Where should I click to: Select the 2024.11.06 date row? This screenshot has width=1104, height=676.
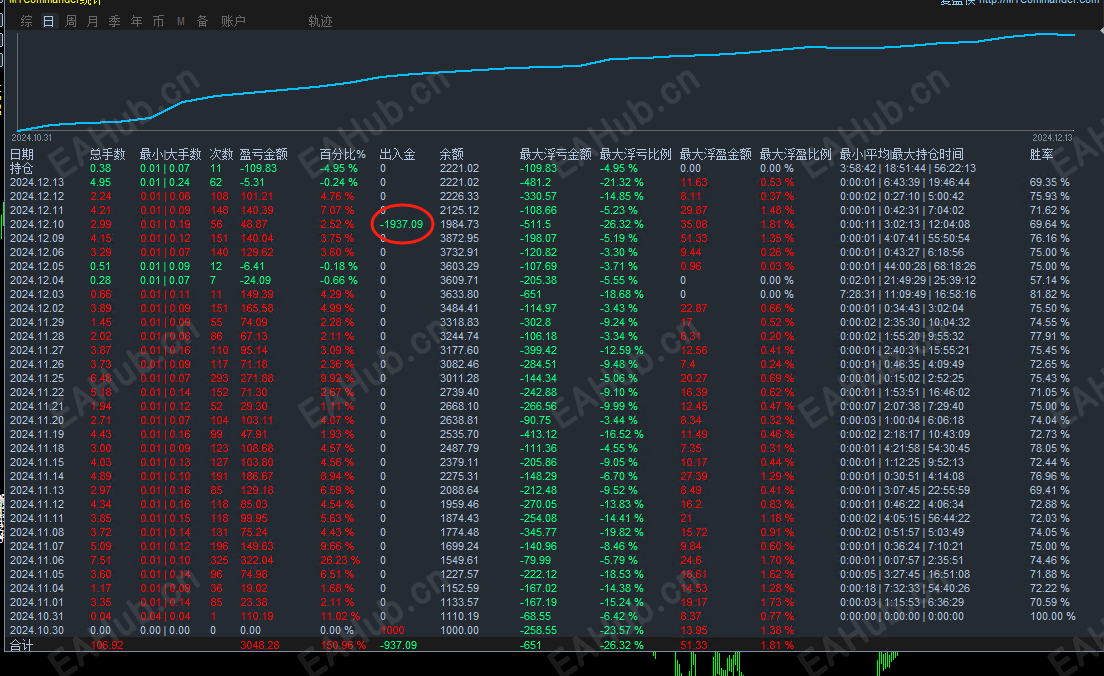[x=37, y=560]
